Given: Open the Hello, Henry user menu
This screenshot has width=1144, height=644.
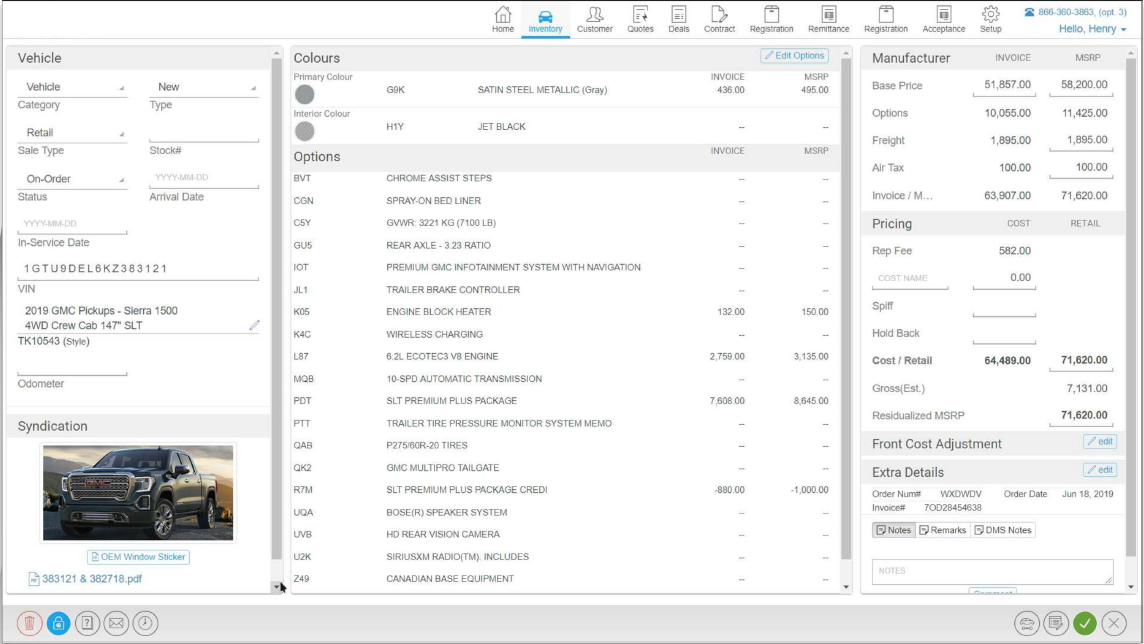Looking at the screenshot, I should coord(1092,29).
